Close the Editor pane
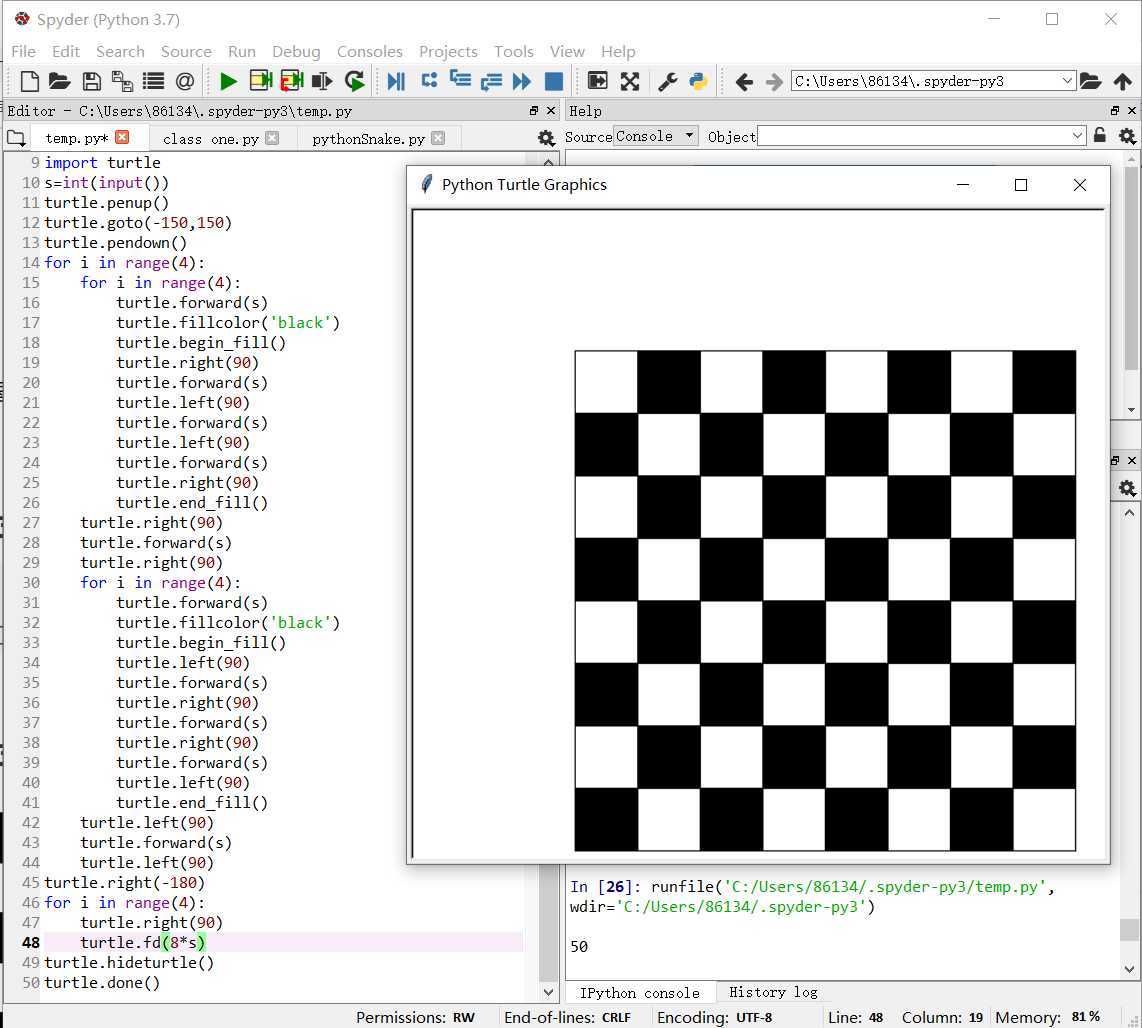The height and width of the screenshot is (1028, 1142). pyautogui.click(x=551, y=111)
